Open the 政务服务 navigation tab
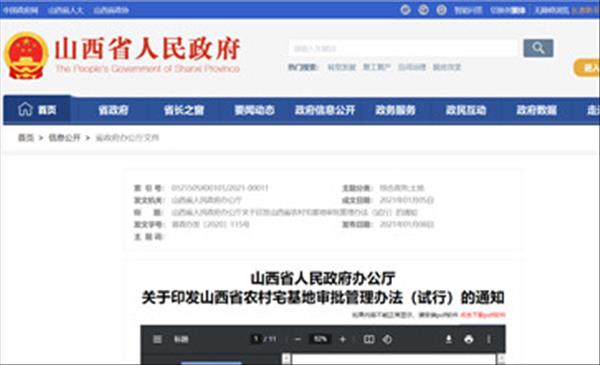Viewport: 600px width, 365px height. (395, 110)
